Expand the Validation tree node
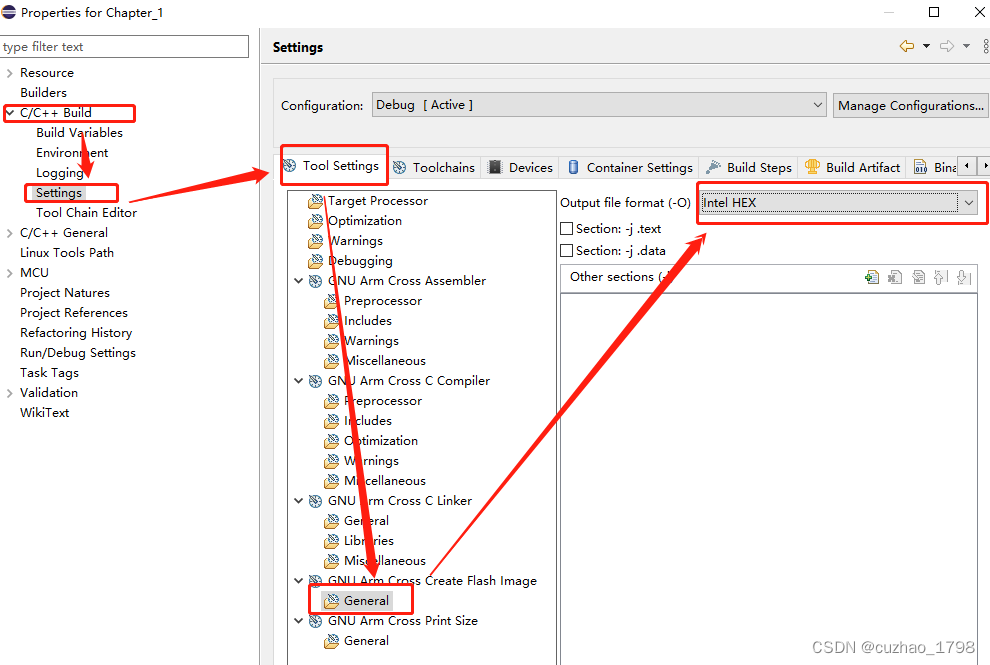The height and width of the screenshot is (665, 990). point(9,393)
